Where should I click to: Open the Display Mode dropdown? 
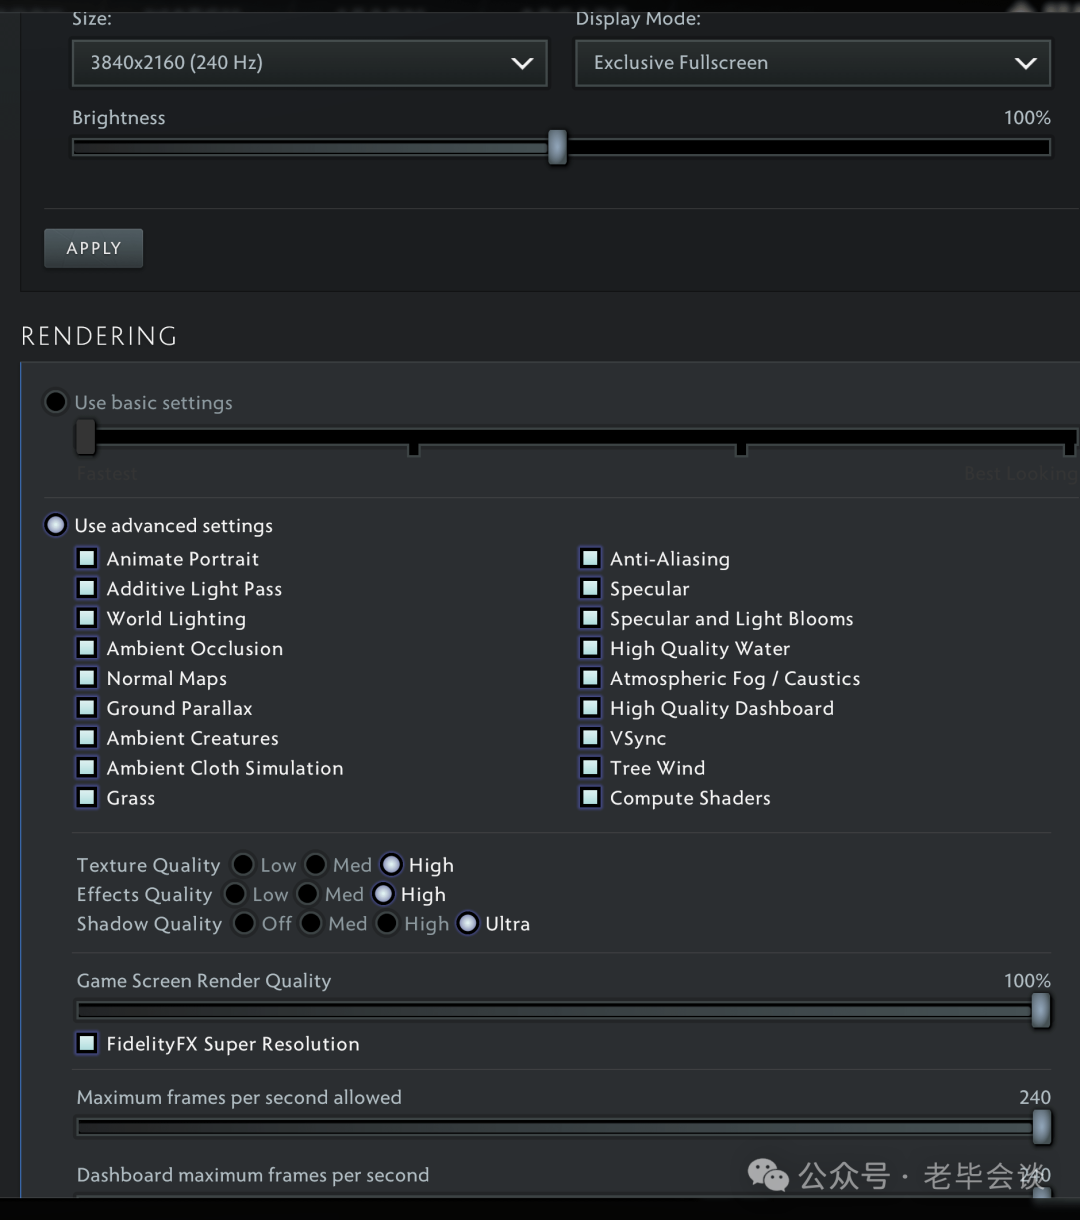pyautogui.click(x=813, y=63)
